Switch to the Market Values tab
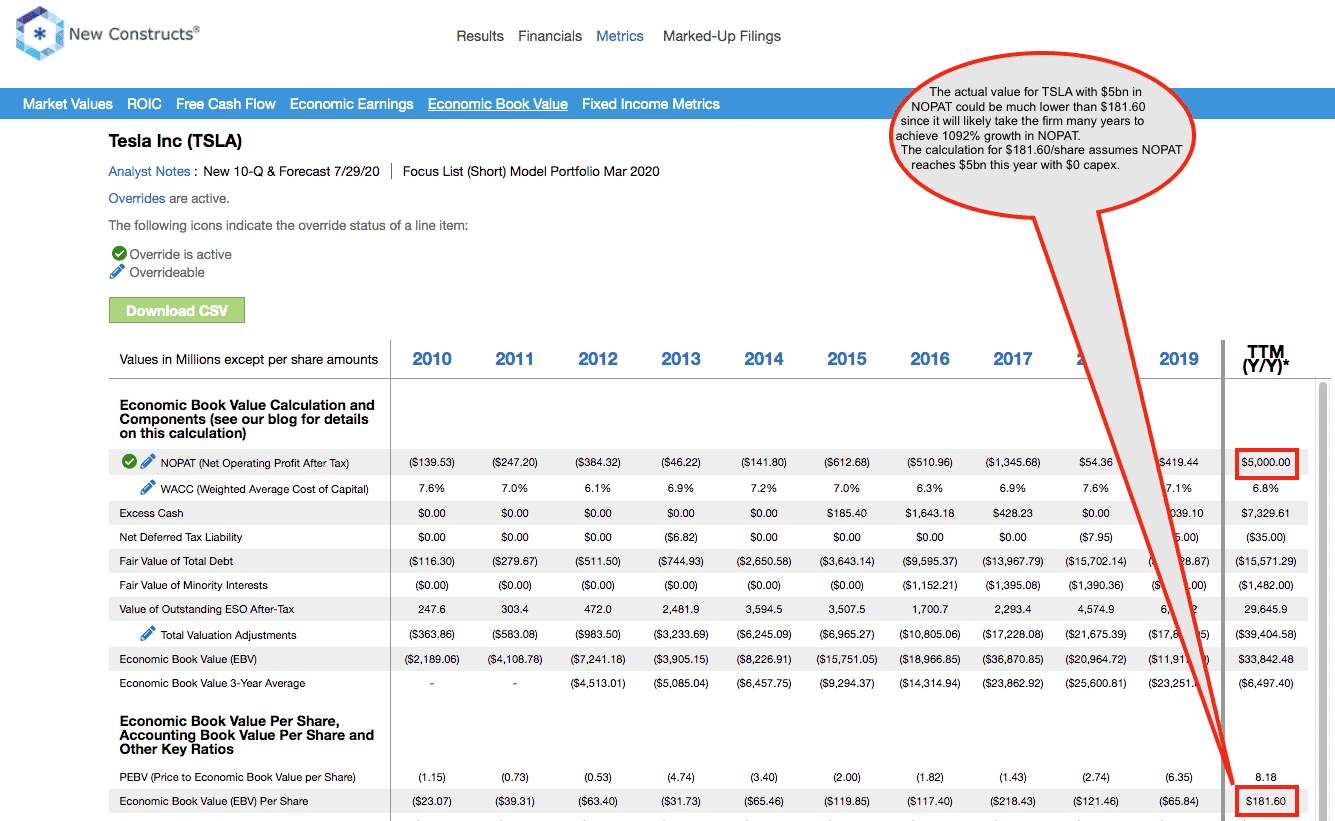This screenshot has height=821, width=1335. pyautogui.click(x=68, y=104)
